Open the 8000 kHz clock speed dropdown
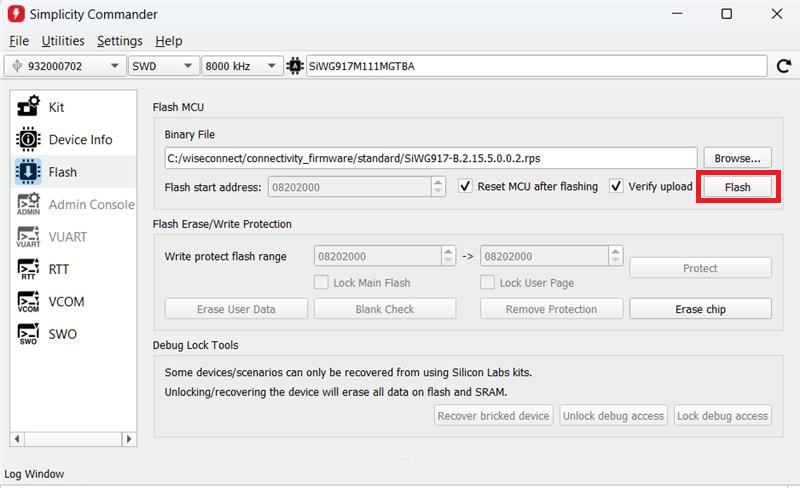 click(242, 66)
